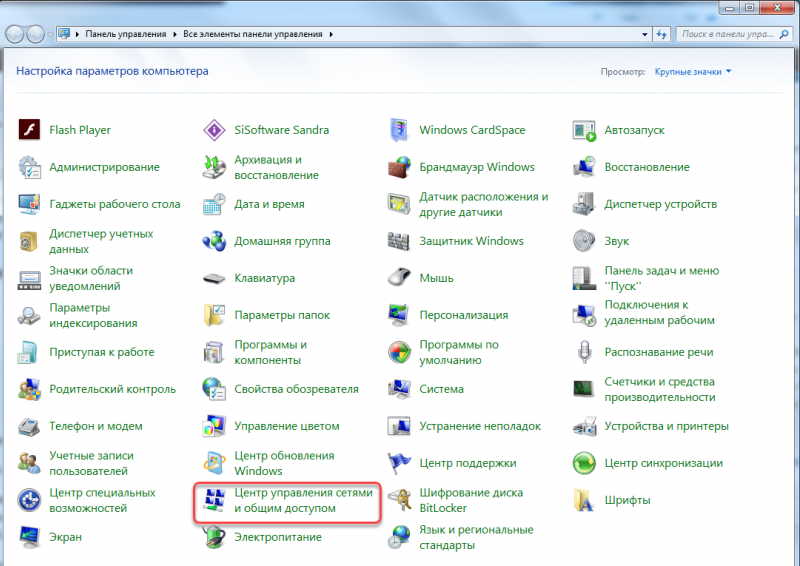Click the Приступая к работе link
800x566 pixels.
pyautogui.click(x=102, y=352)
